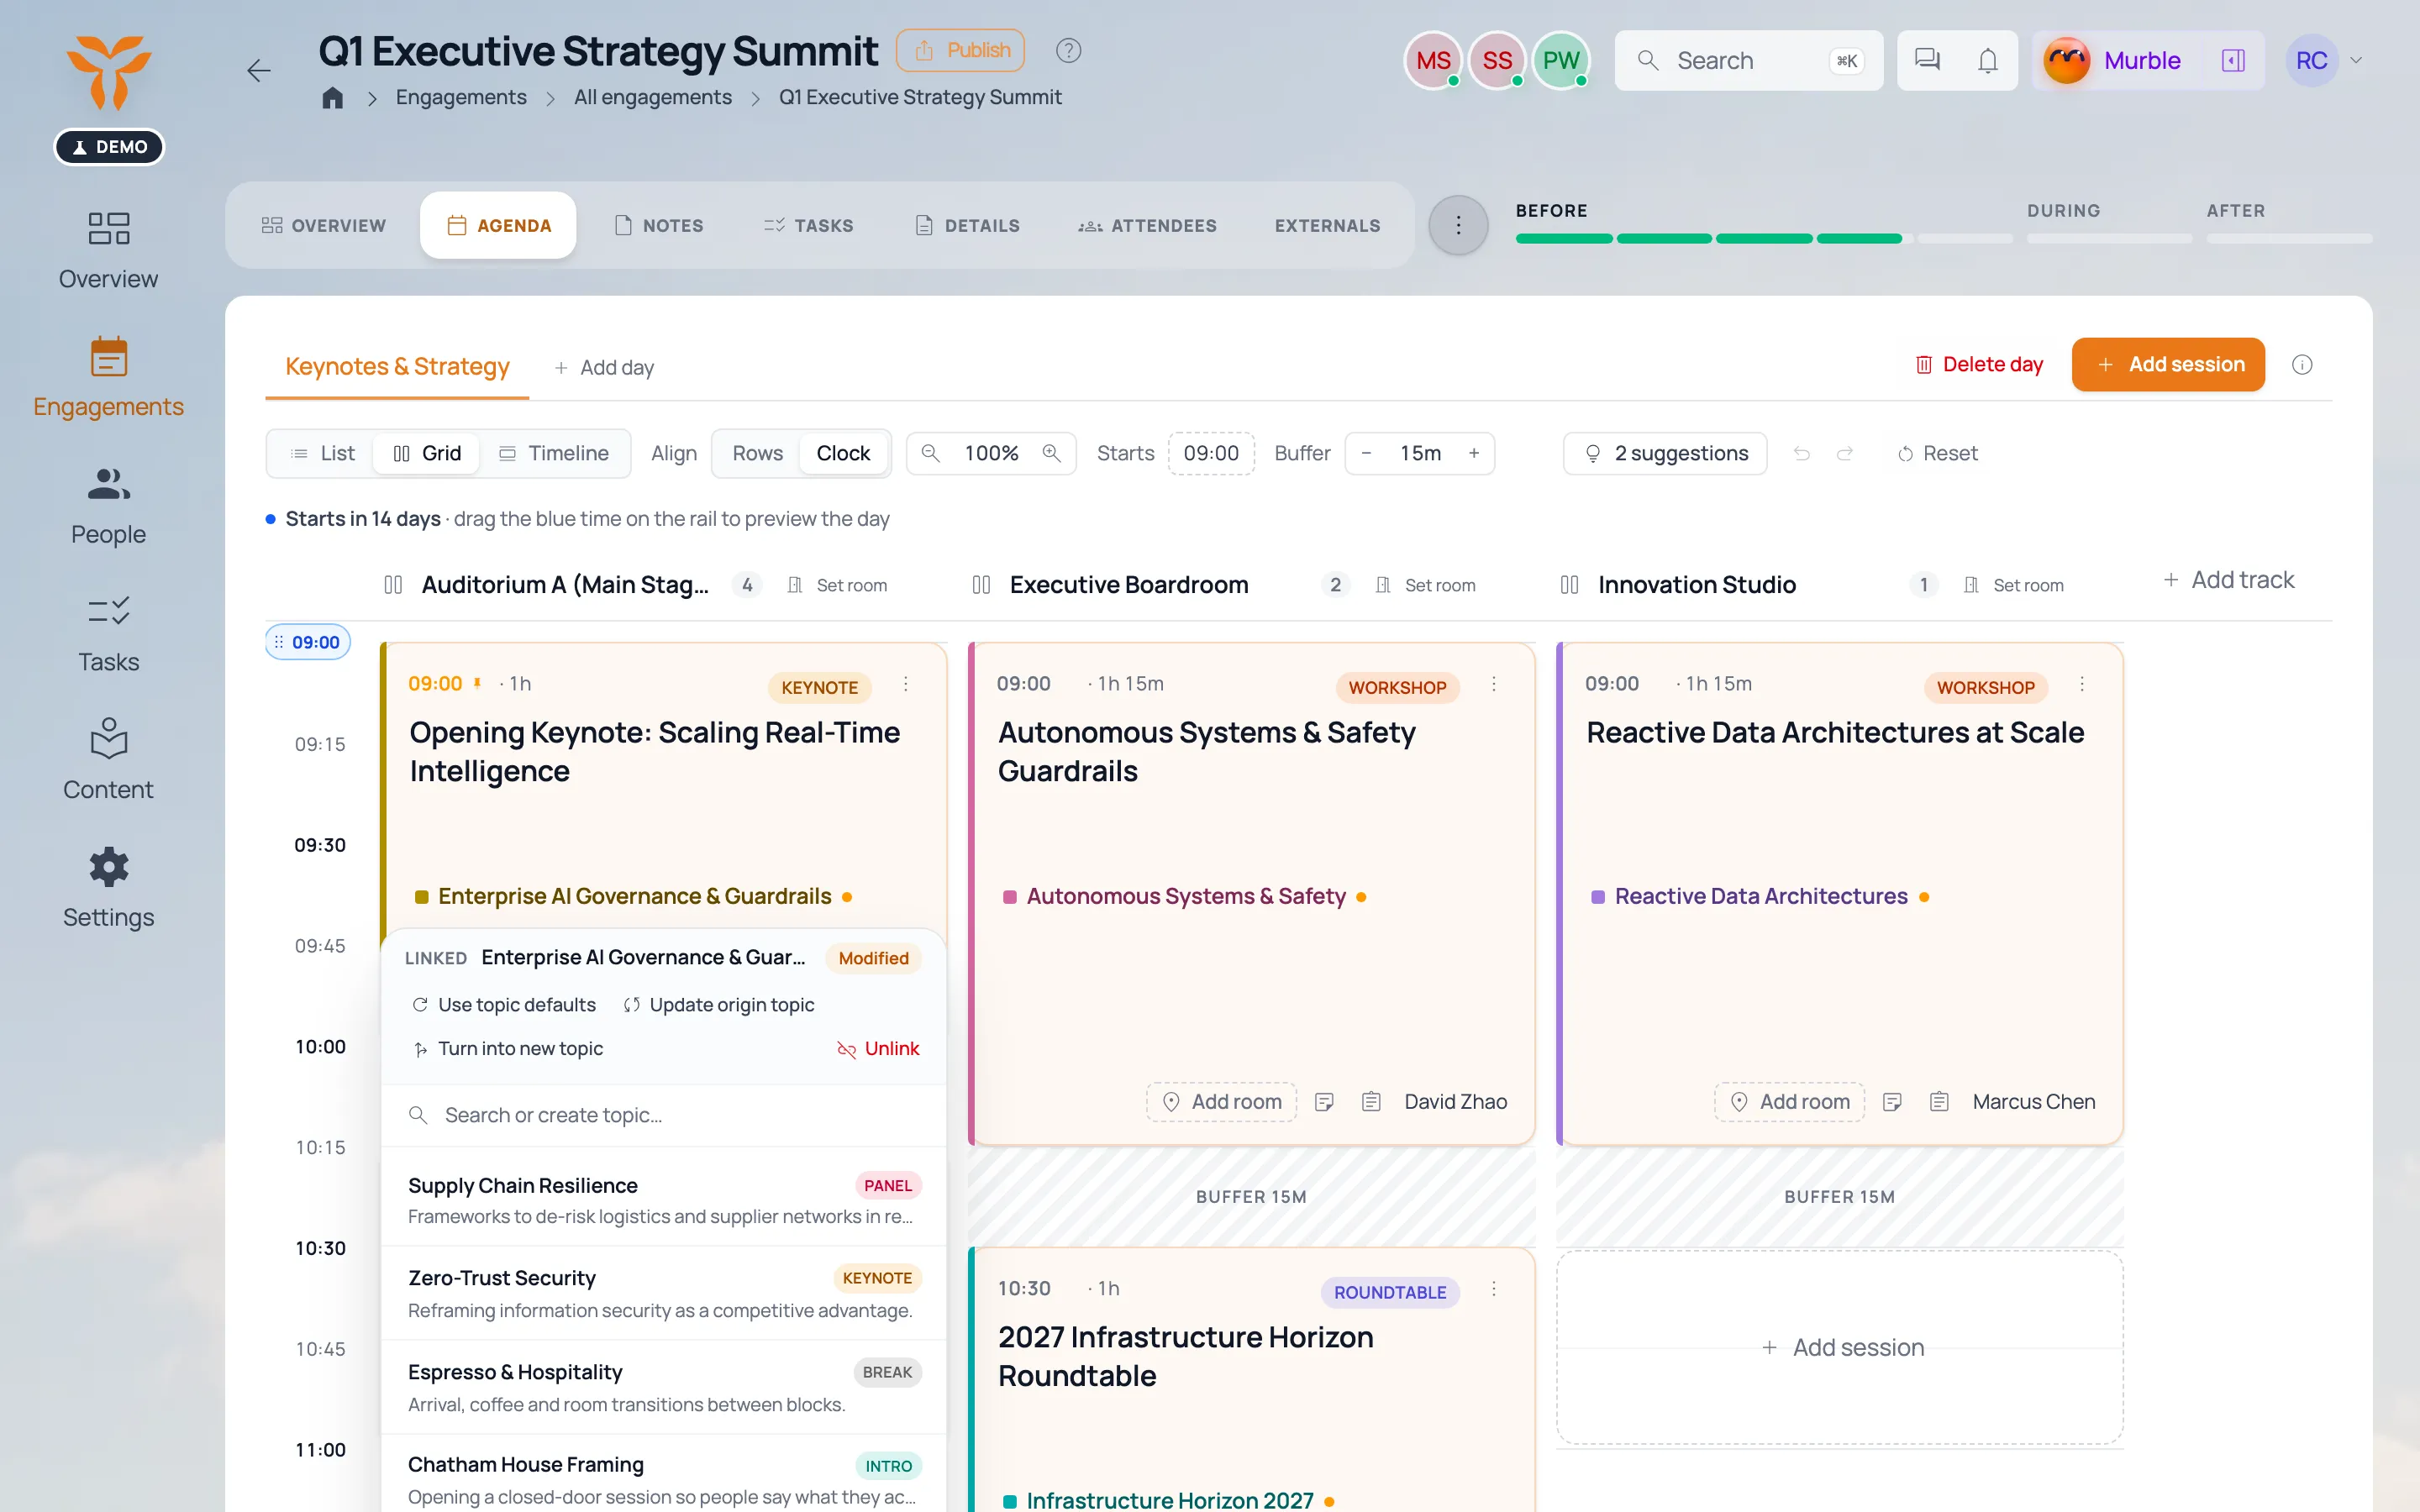Unlink the linked topic
Viewport: 2420px width, 1512px height.
pyautogui.click(x=877, y=1048)
